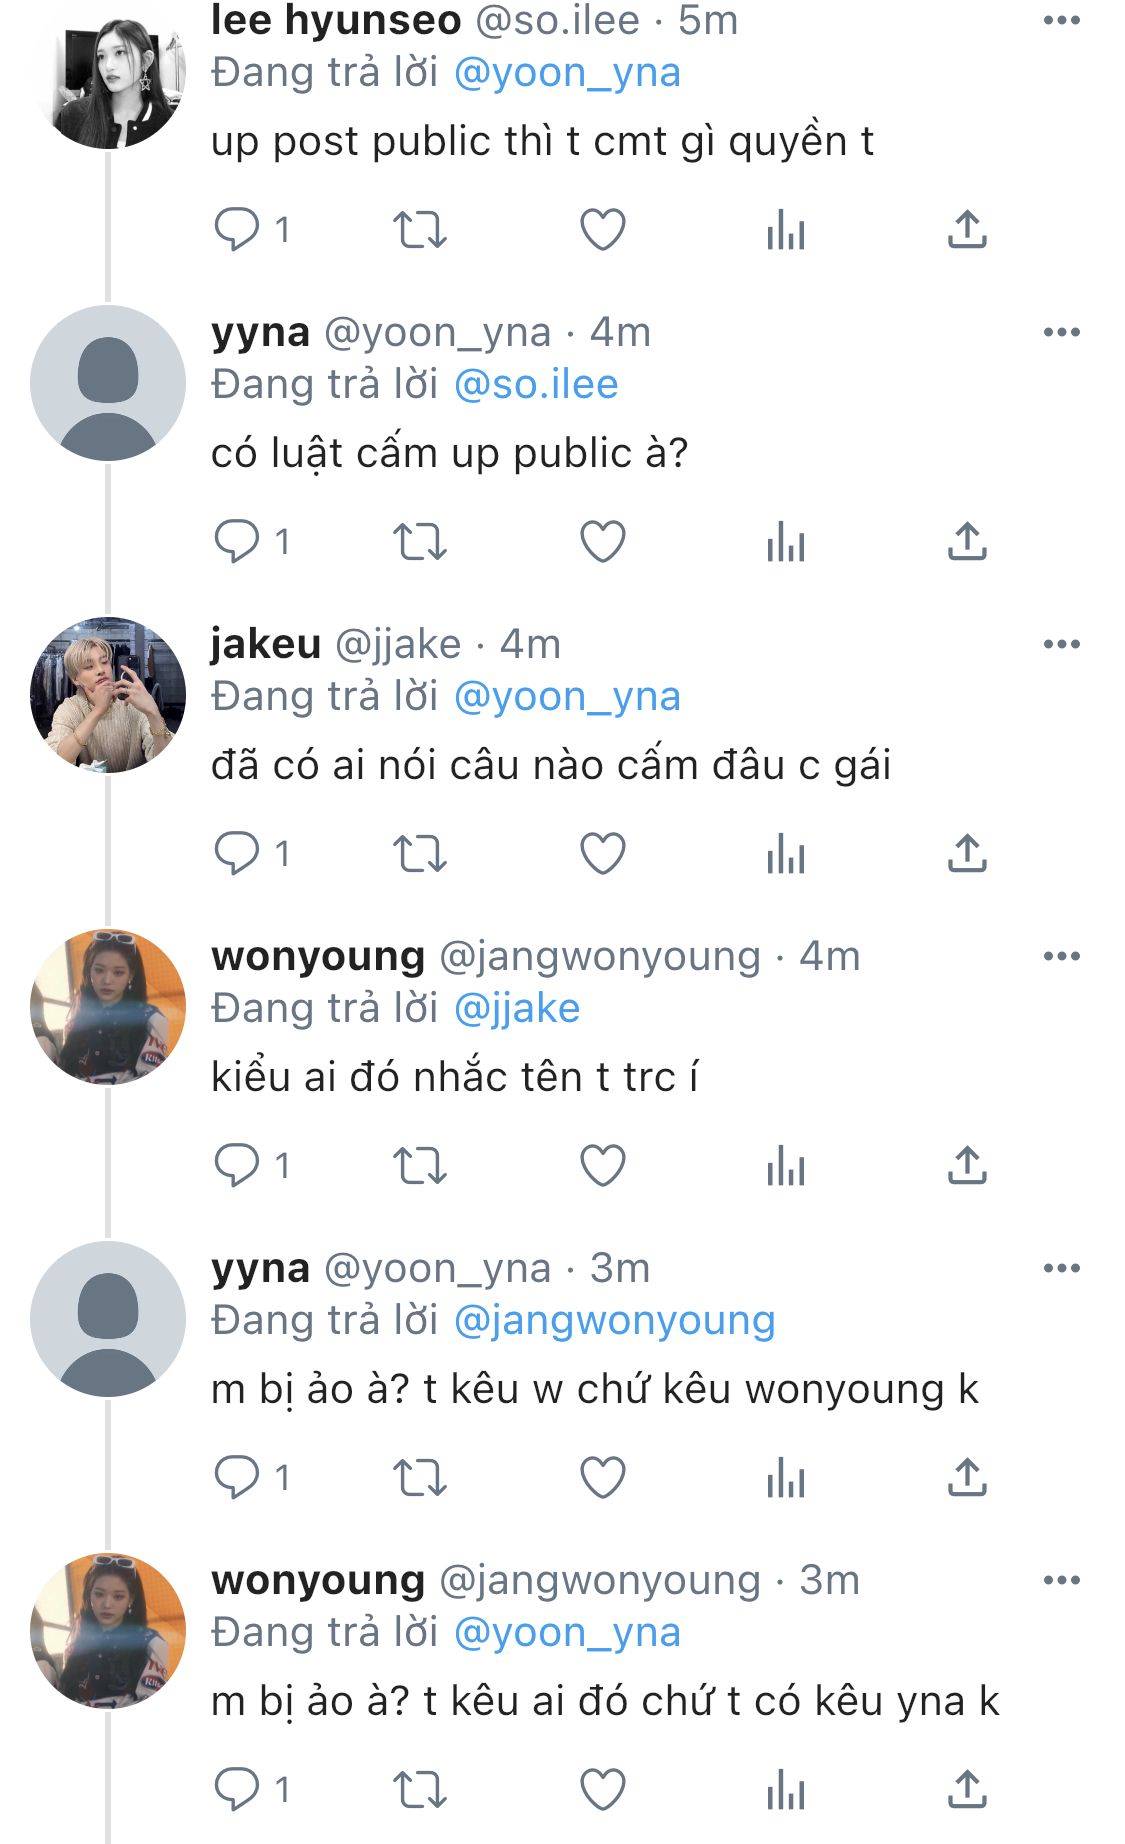
Task: View analytics for jakeu's tweet
Action: pos(786,854)
